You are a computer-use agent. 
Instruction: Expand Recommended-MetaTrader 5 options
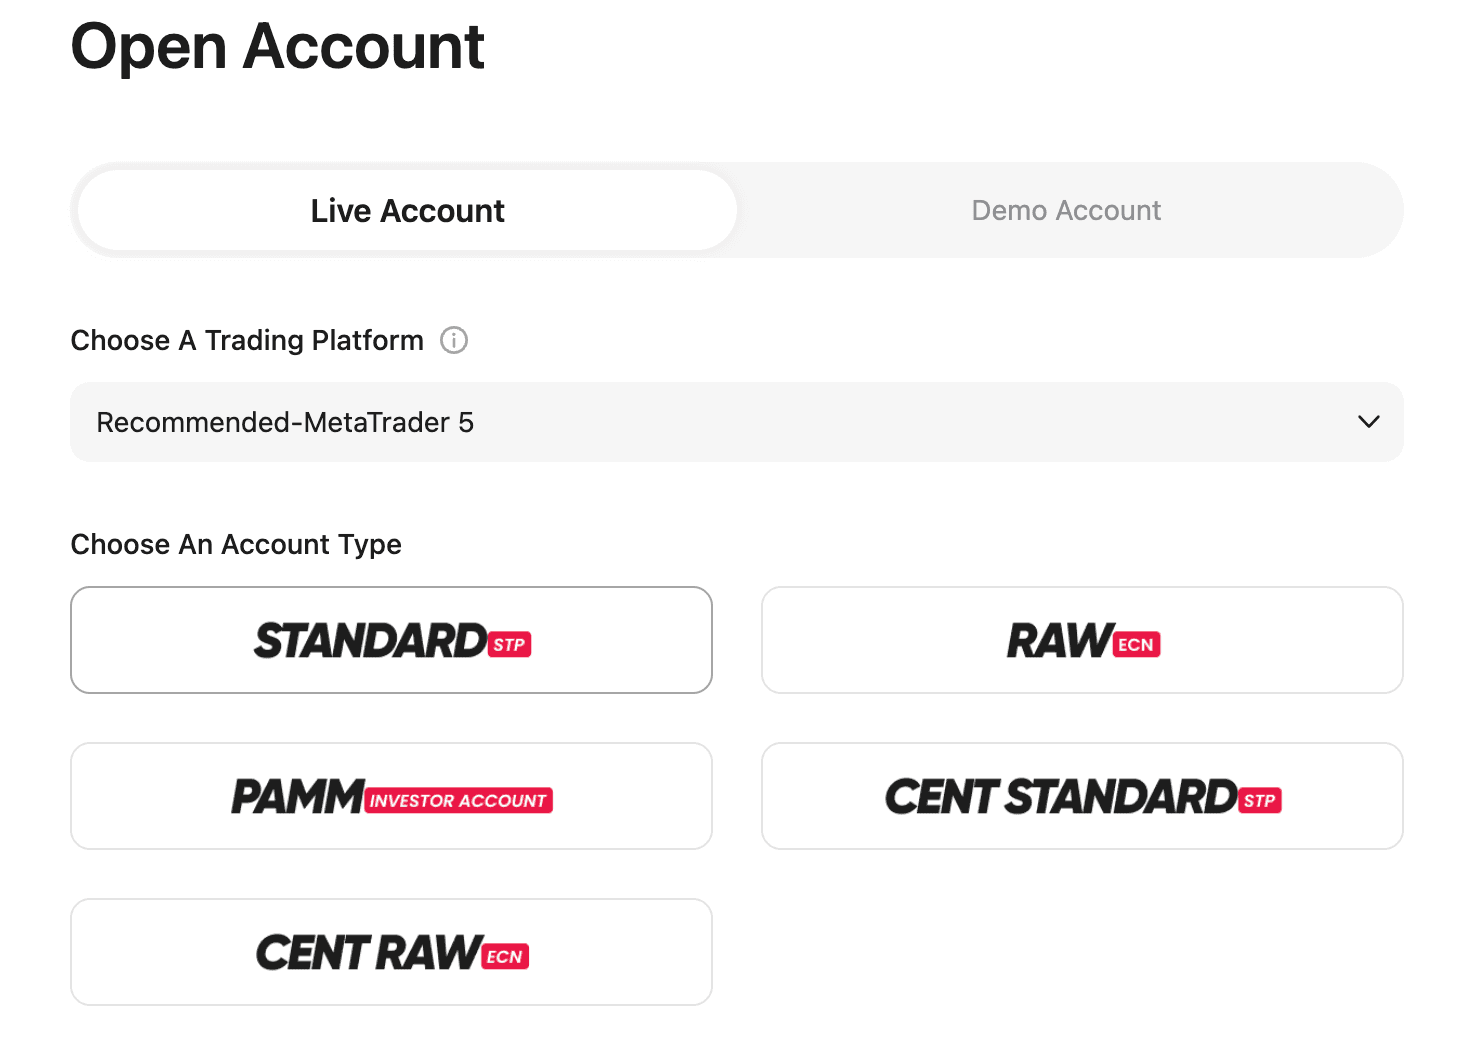[736, 422]
